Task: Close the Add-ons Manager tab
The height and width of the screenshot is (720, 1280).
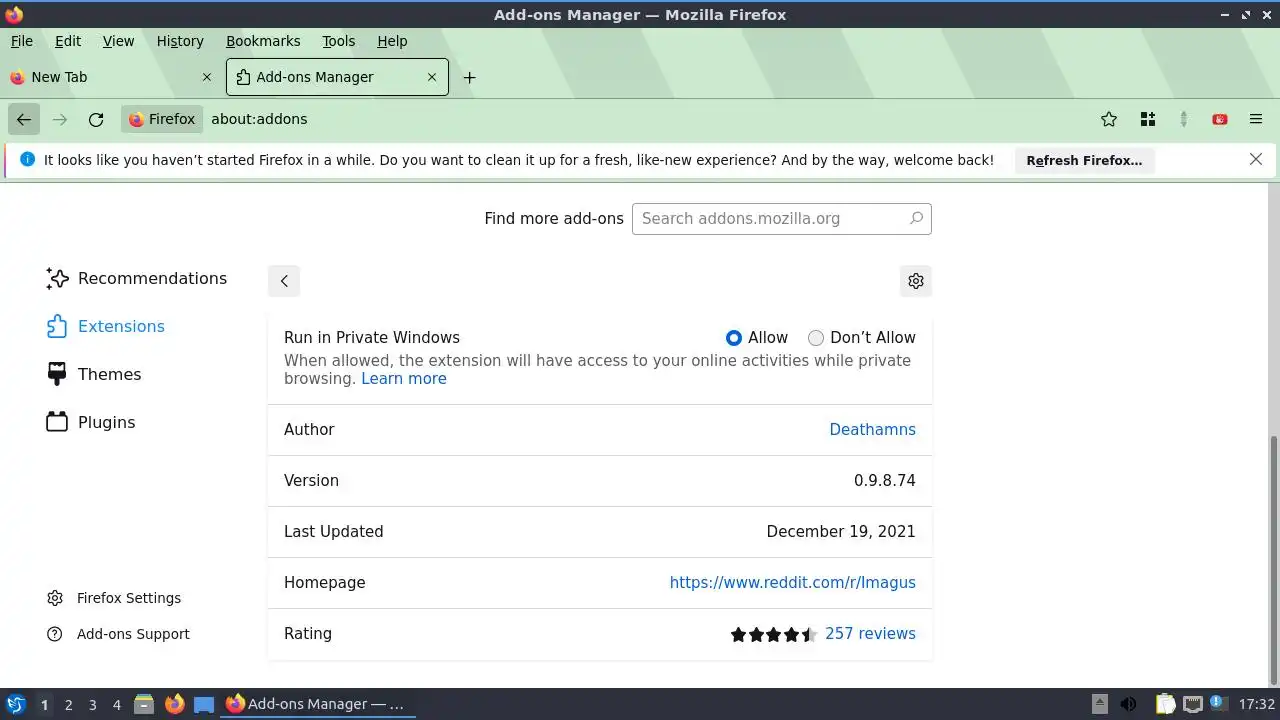Action: coord(432,77)
